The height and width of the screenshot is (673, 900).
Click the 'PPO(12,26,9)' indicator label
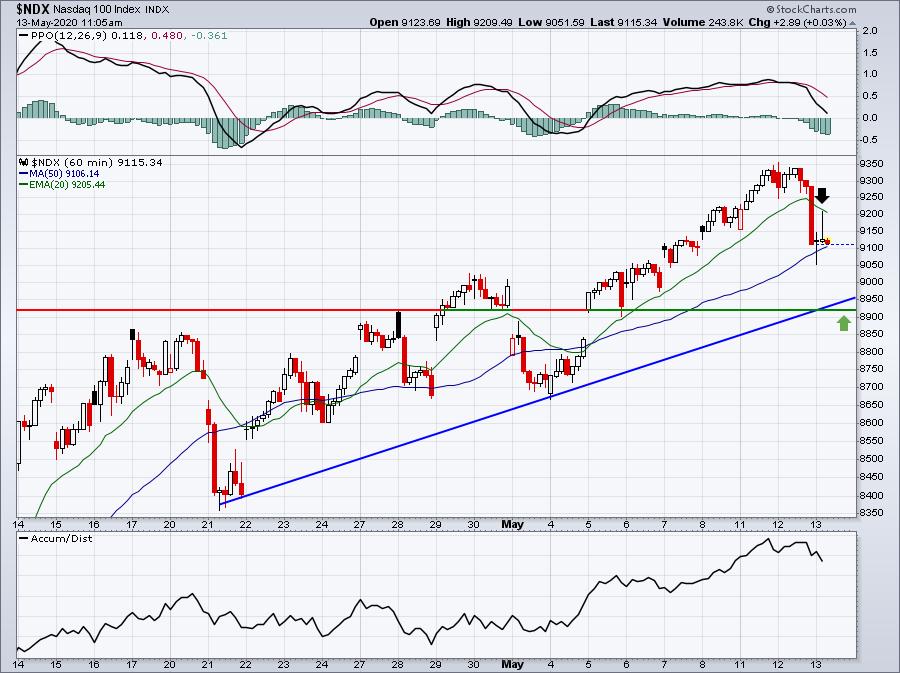(69, 36)
